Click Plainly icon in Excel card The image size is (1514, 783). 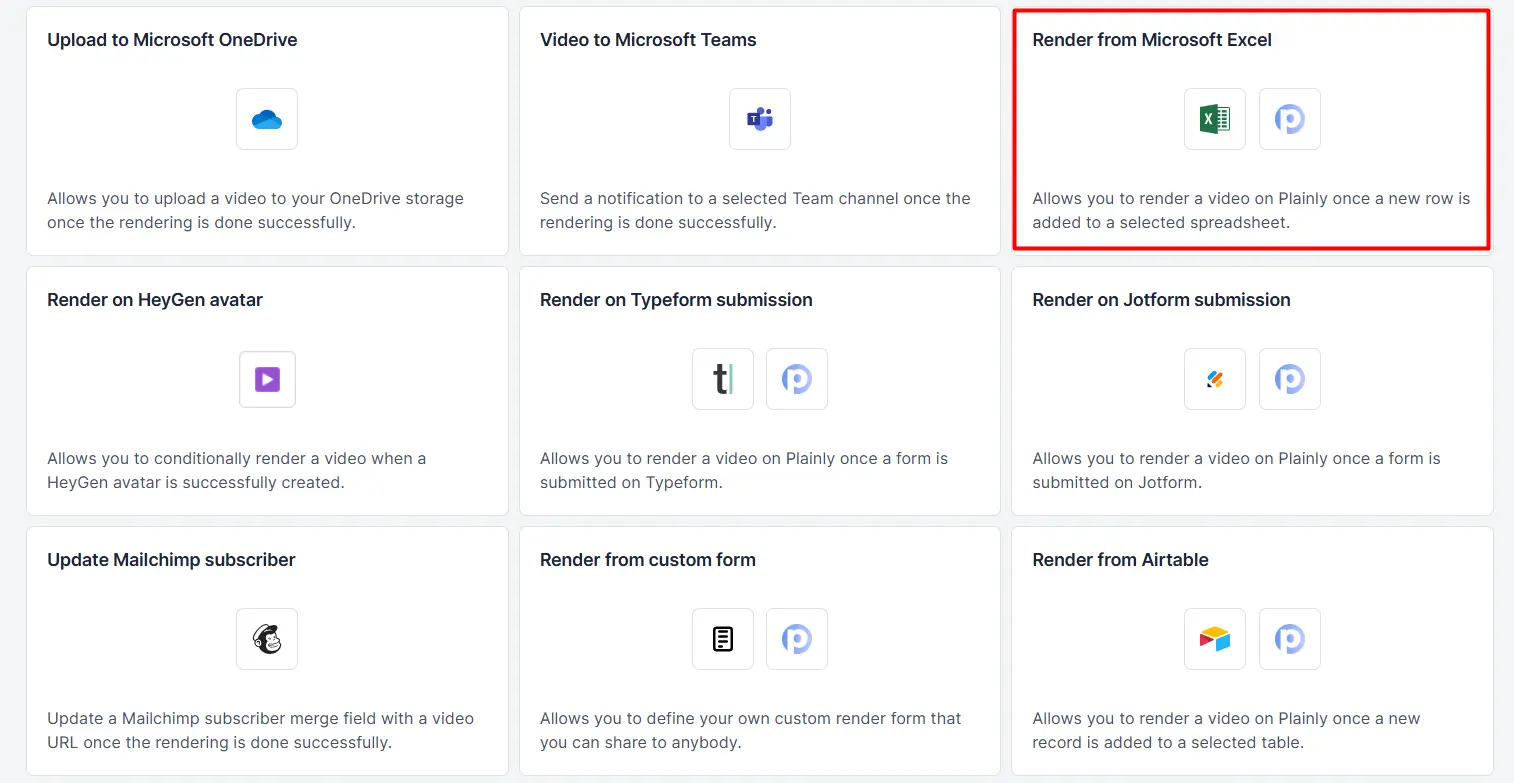(1290, 119)
